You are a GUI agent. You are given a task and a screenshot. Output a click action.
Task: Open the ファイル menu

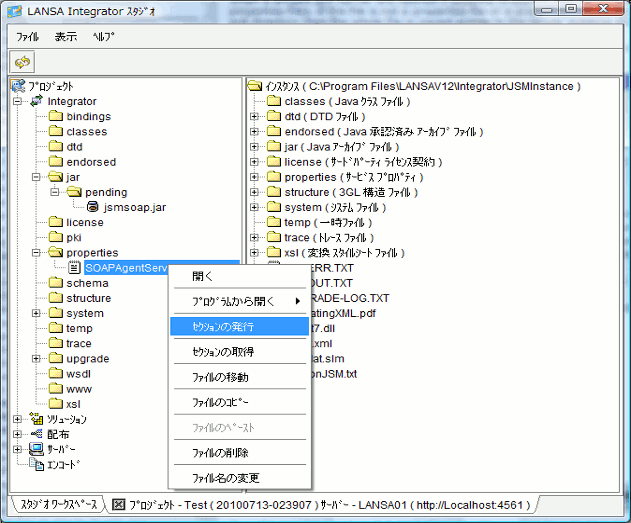click(x=27, y=37)
